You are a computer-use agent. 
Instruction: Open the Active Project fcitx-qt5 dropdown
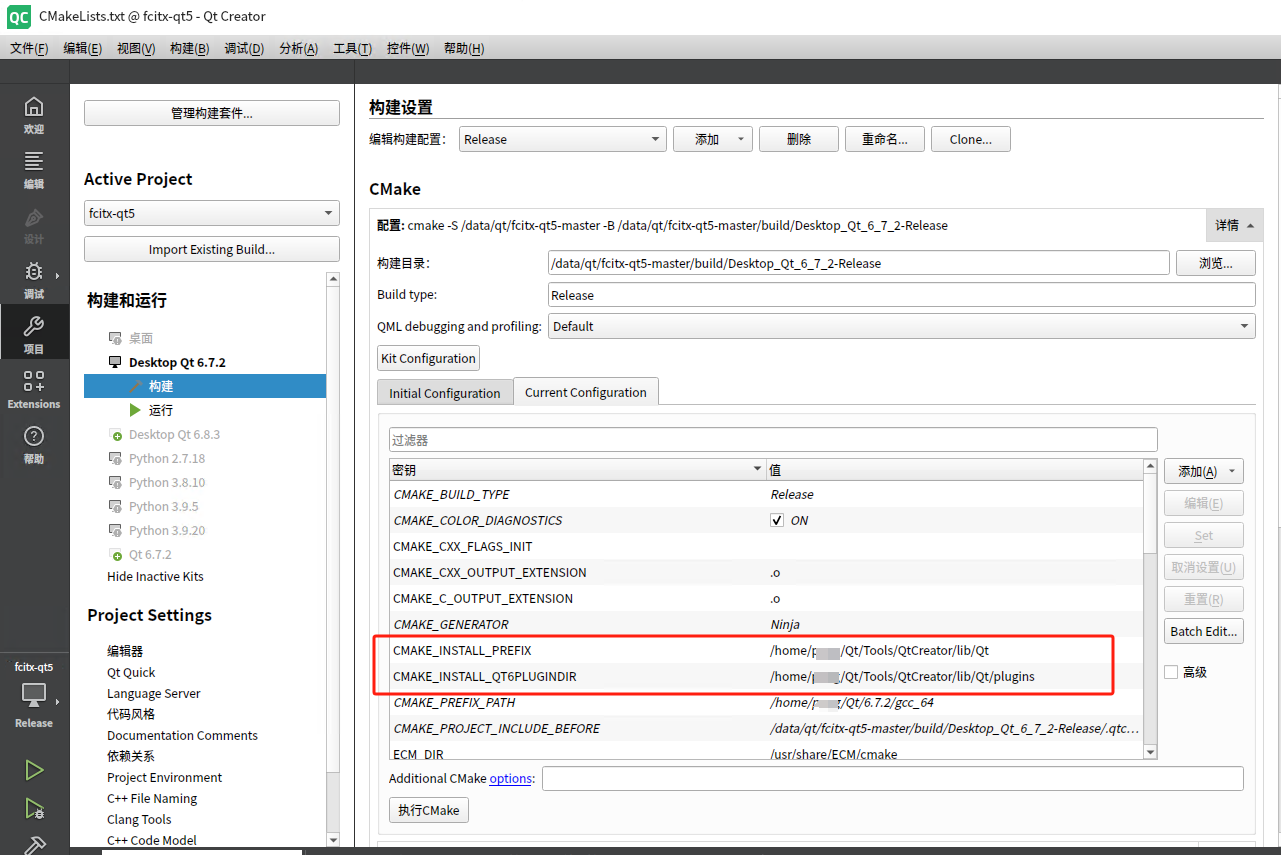(212, 213)
